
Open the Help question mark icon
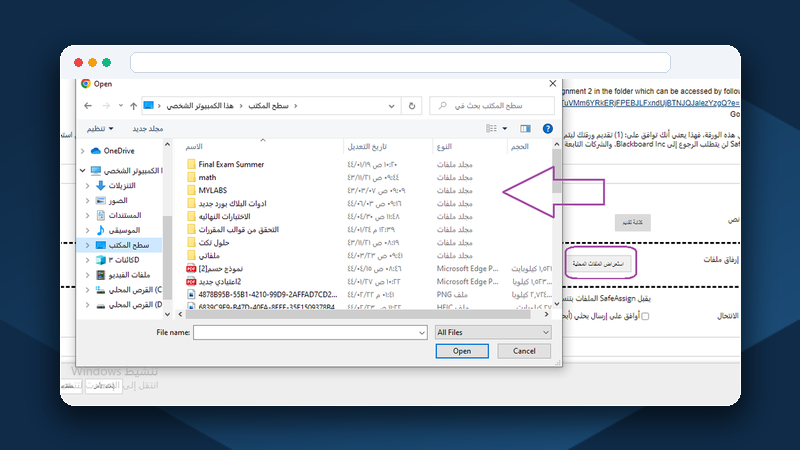547,129
